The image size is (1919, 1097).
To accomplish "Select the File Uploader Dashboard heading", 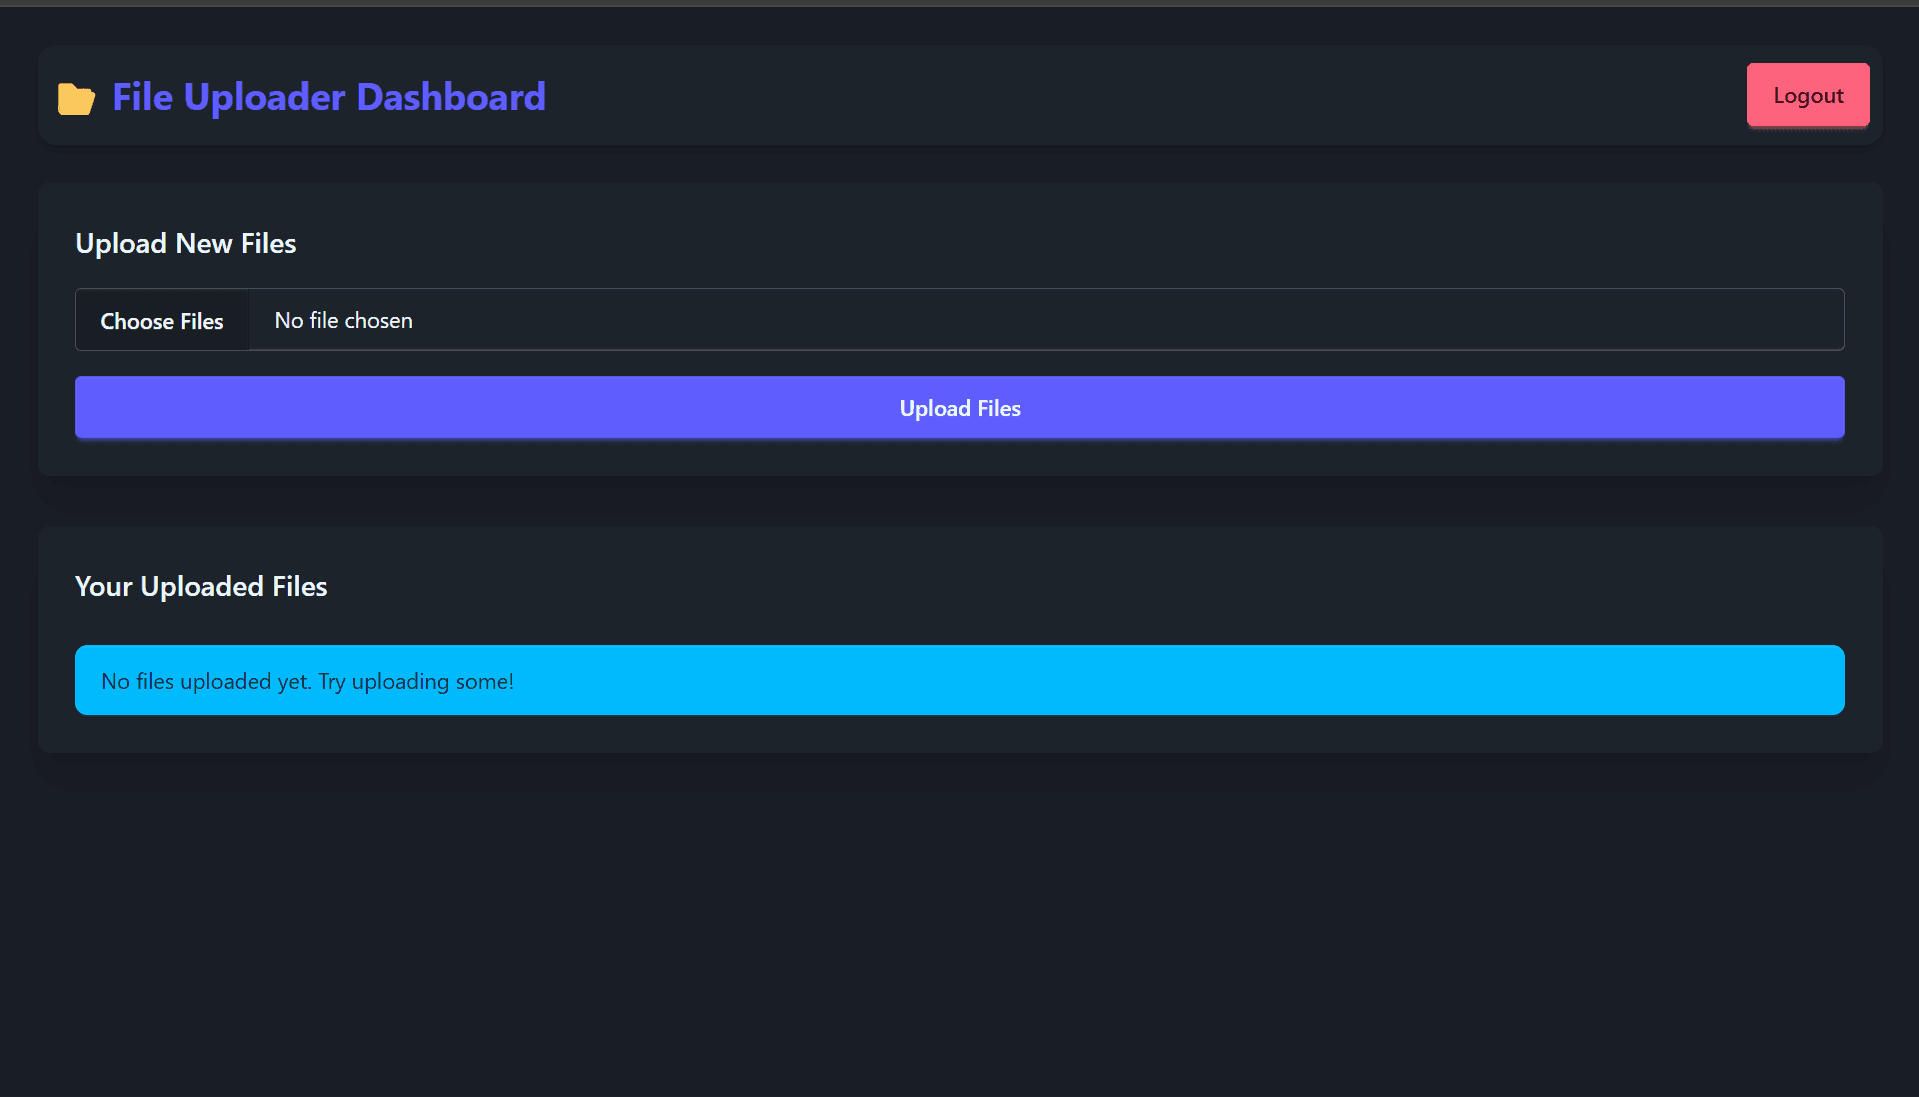I will [328, 97].
